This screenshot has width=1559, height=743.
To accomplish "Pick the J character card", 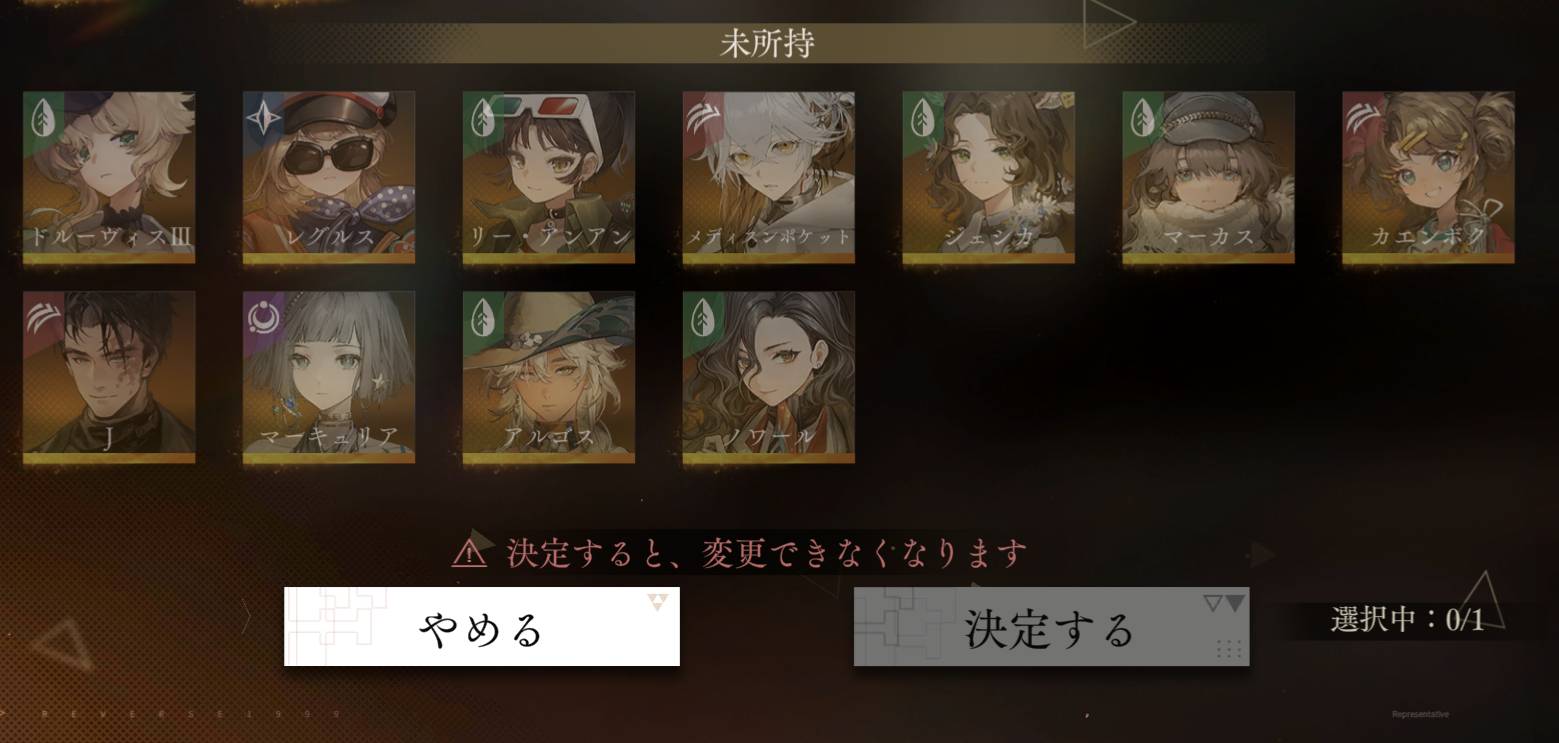I will click(109, 377).
